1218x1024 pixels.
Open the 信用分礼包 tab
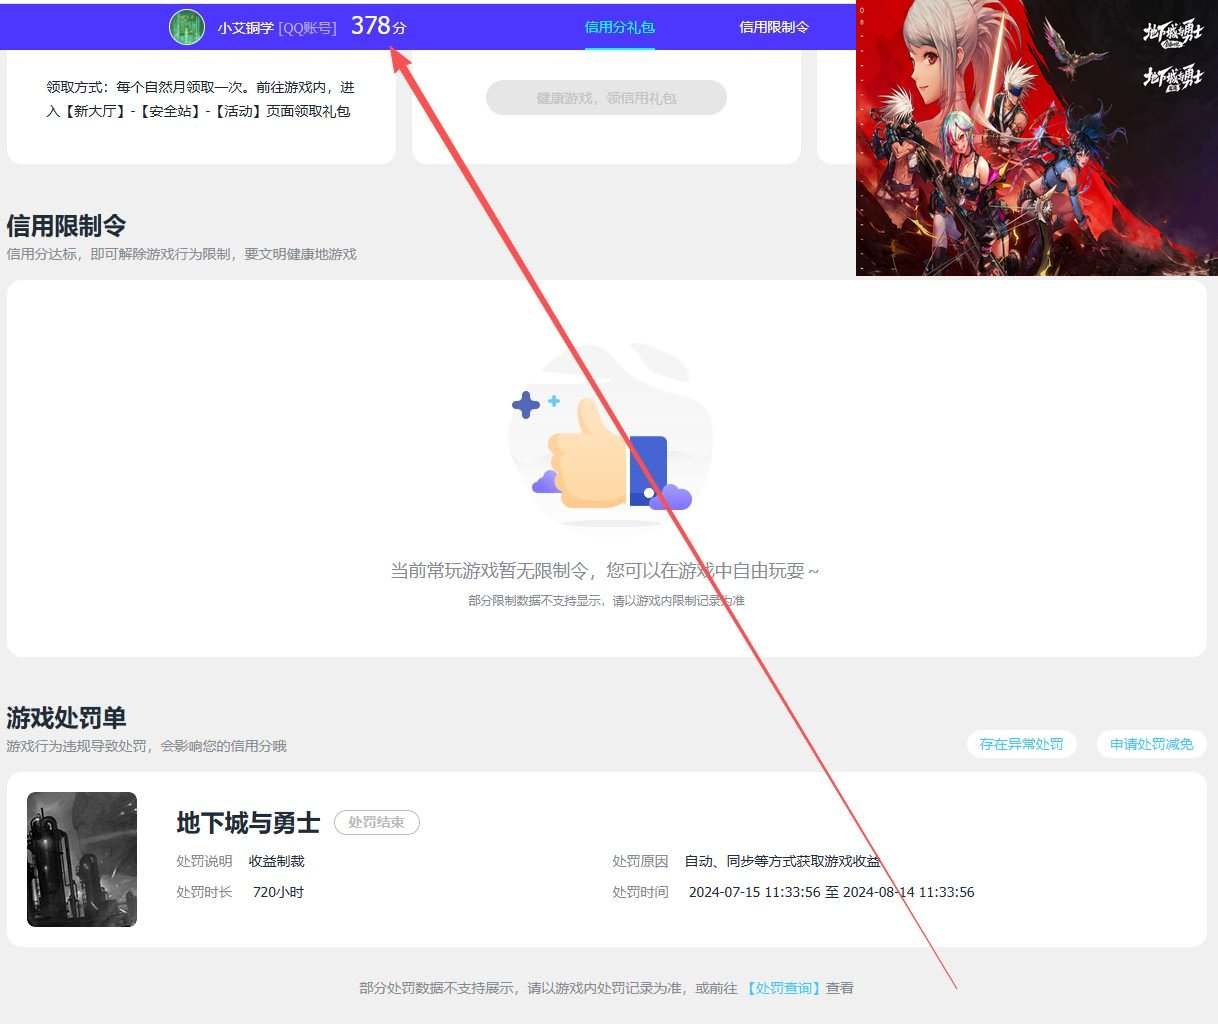pyautogui.click(x=620, y=27)
